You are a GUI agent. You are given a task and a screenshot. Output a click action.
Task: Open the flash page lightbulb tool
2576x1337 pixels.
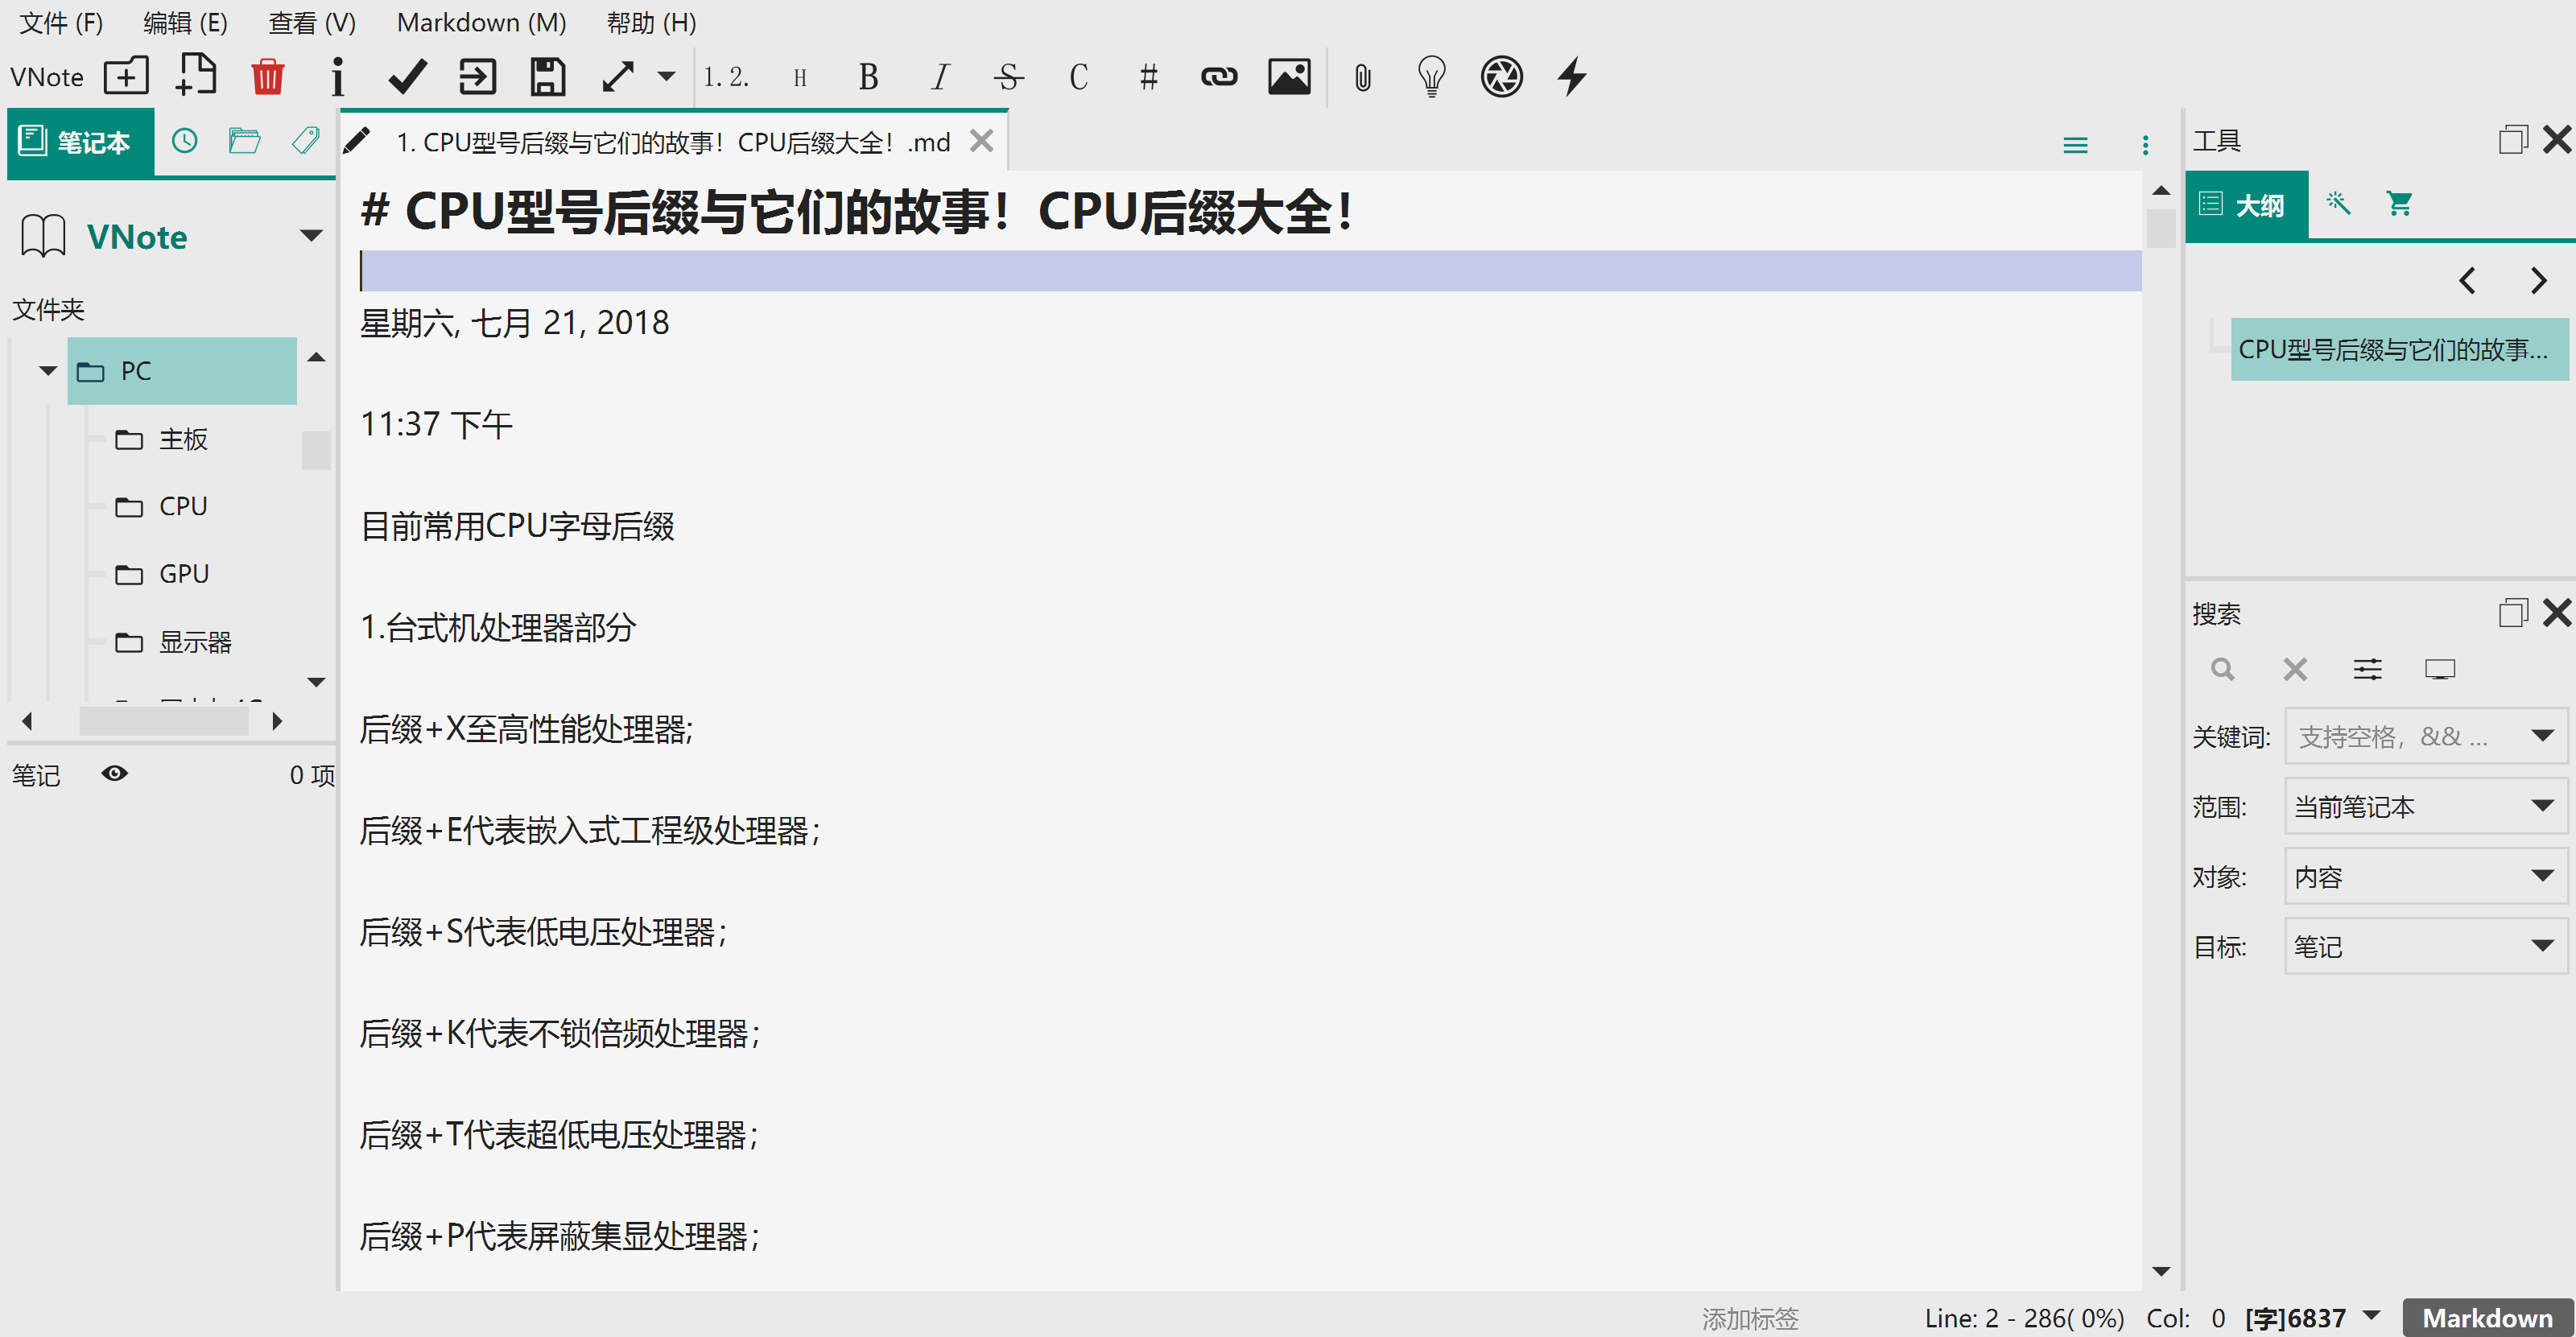(1431, 76)
